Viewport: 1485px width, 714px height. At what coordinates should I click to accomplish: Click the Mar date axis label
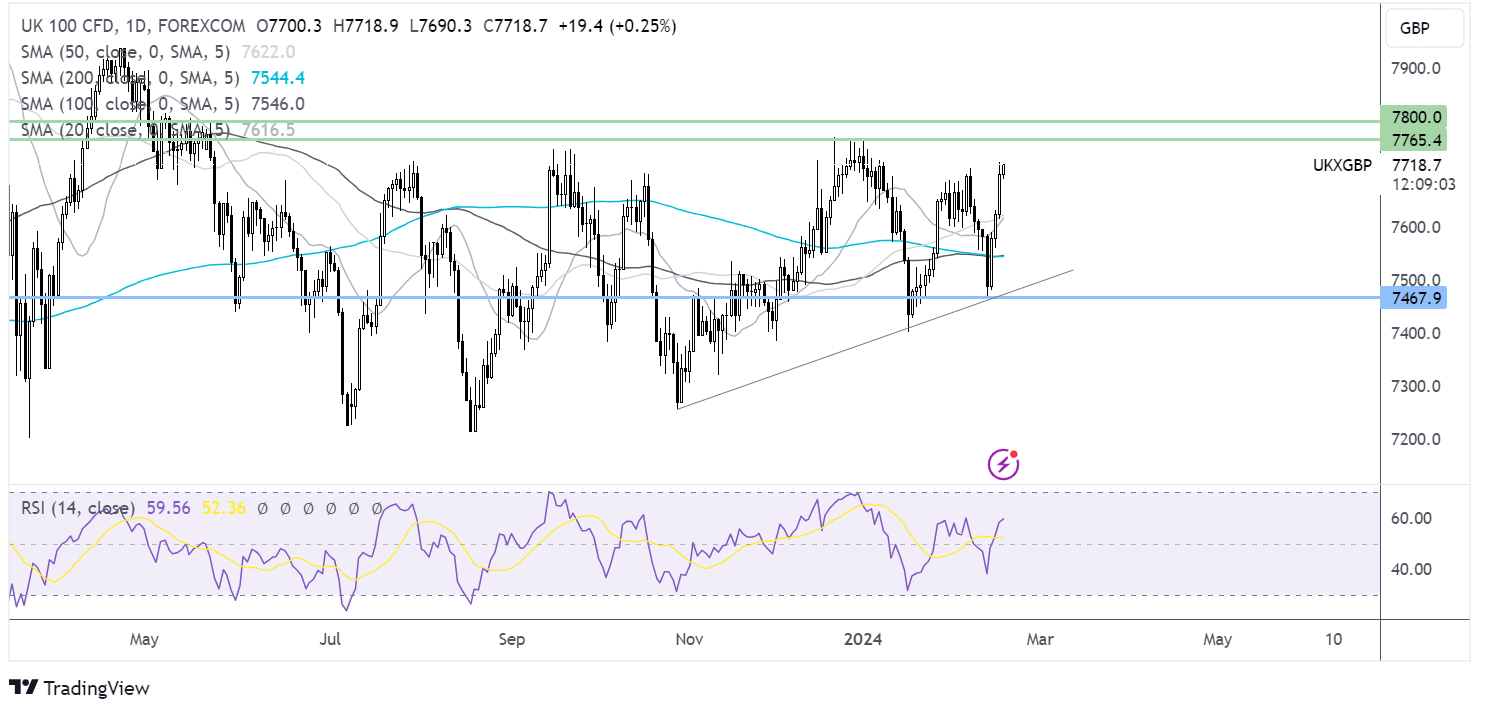(1040, 638)
